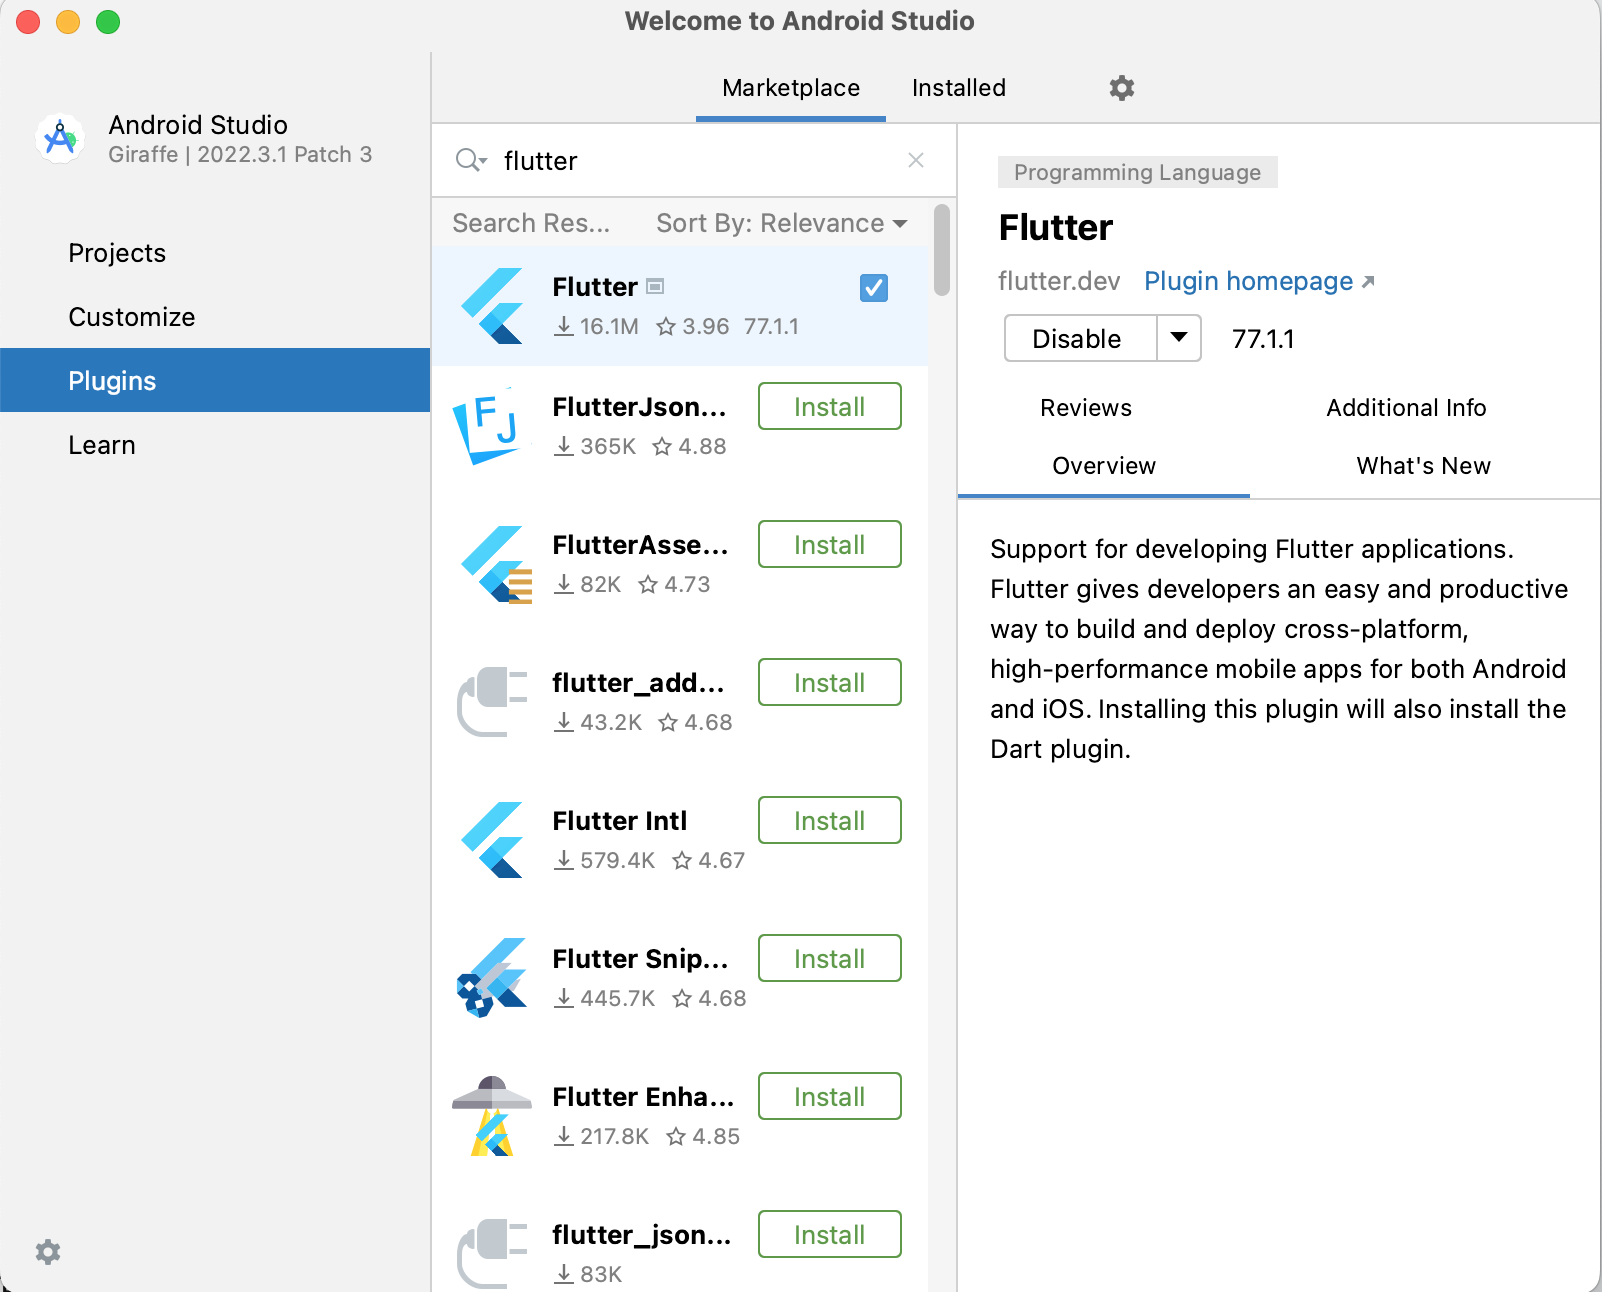Image resolution: width=1602 pixels, height=1292 pixels.
Task: Install the FlutterAsse... plugin
Action: tap(830, 544)
